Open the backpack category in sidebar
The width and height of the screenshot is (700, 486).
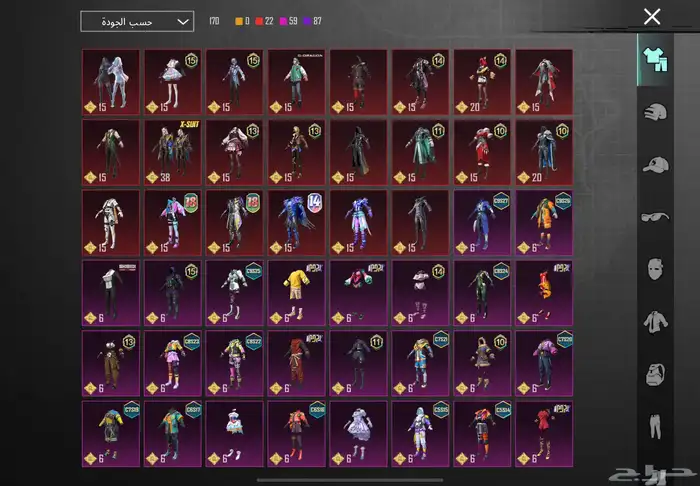click(655, 375)
